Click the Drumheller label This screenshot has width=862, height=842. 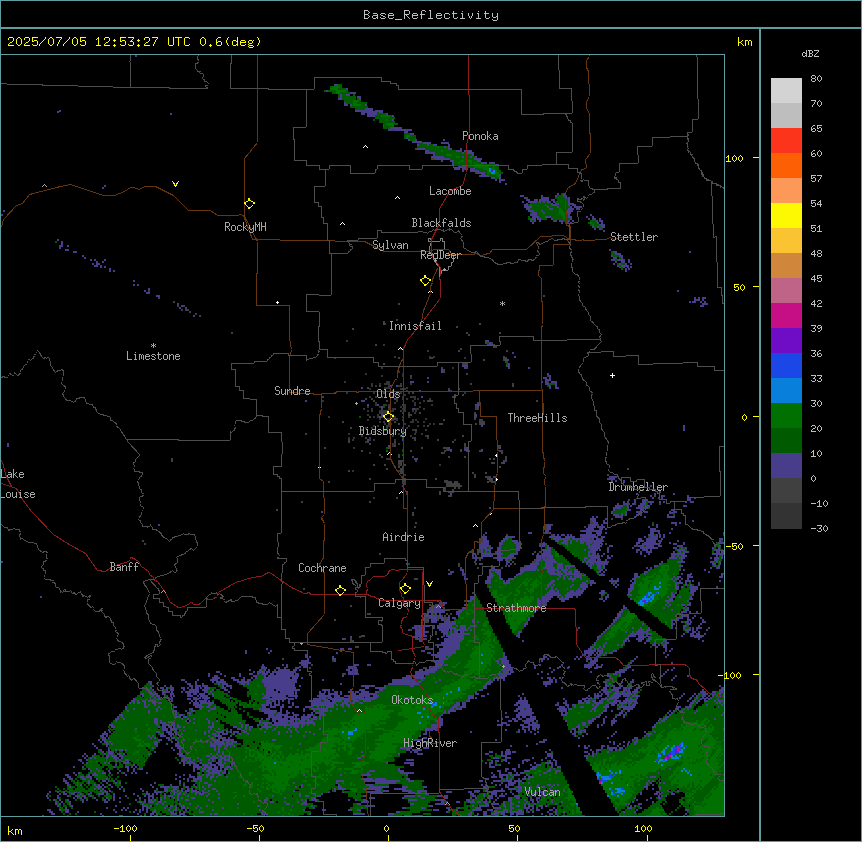click(x=638, y=487)
